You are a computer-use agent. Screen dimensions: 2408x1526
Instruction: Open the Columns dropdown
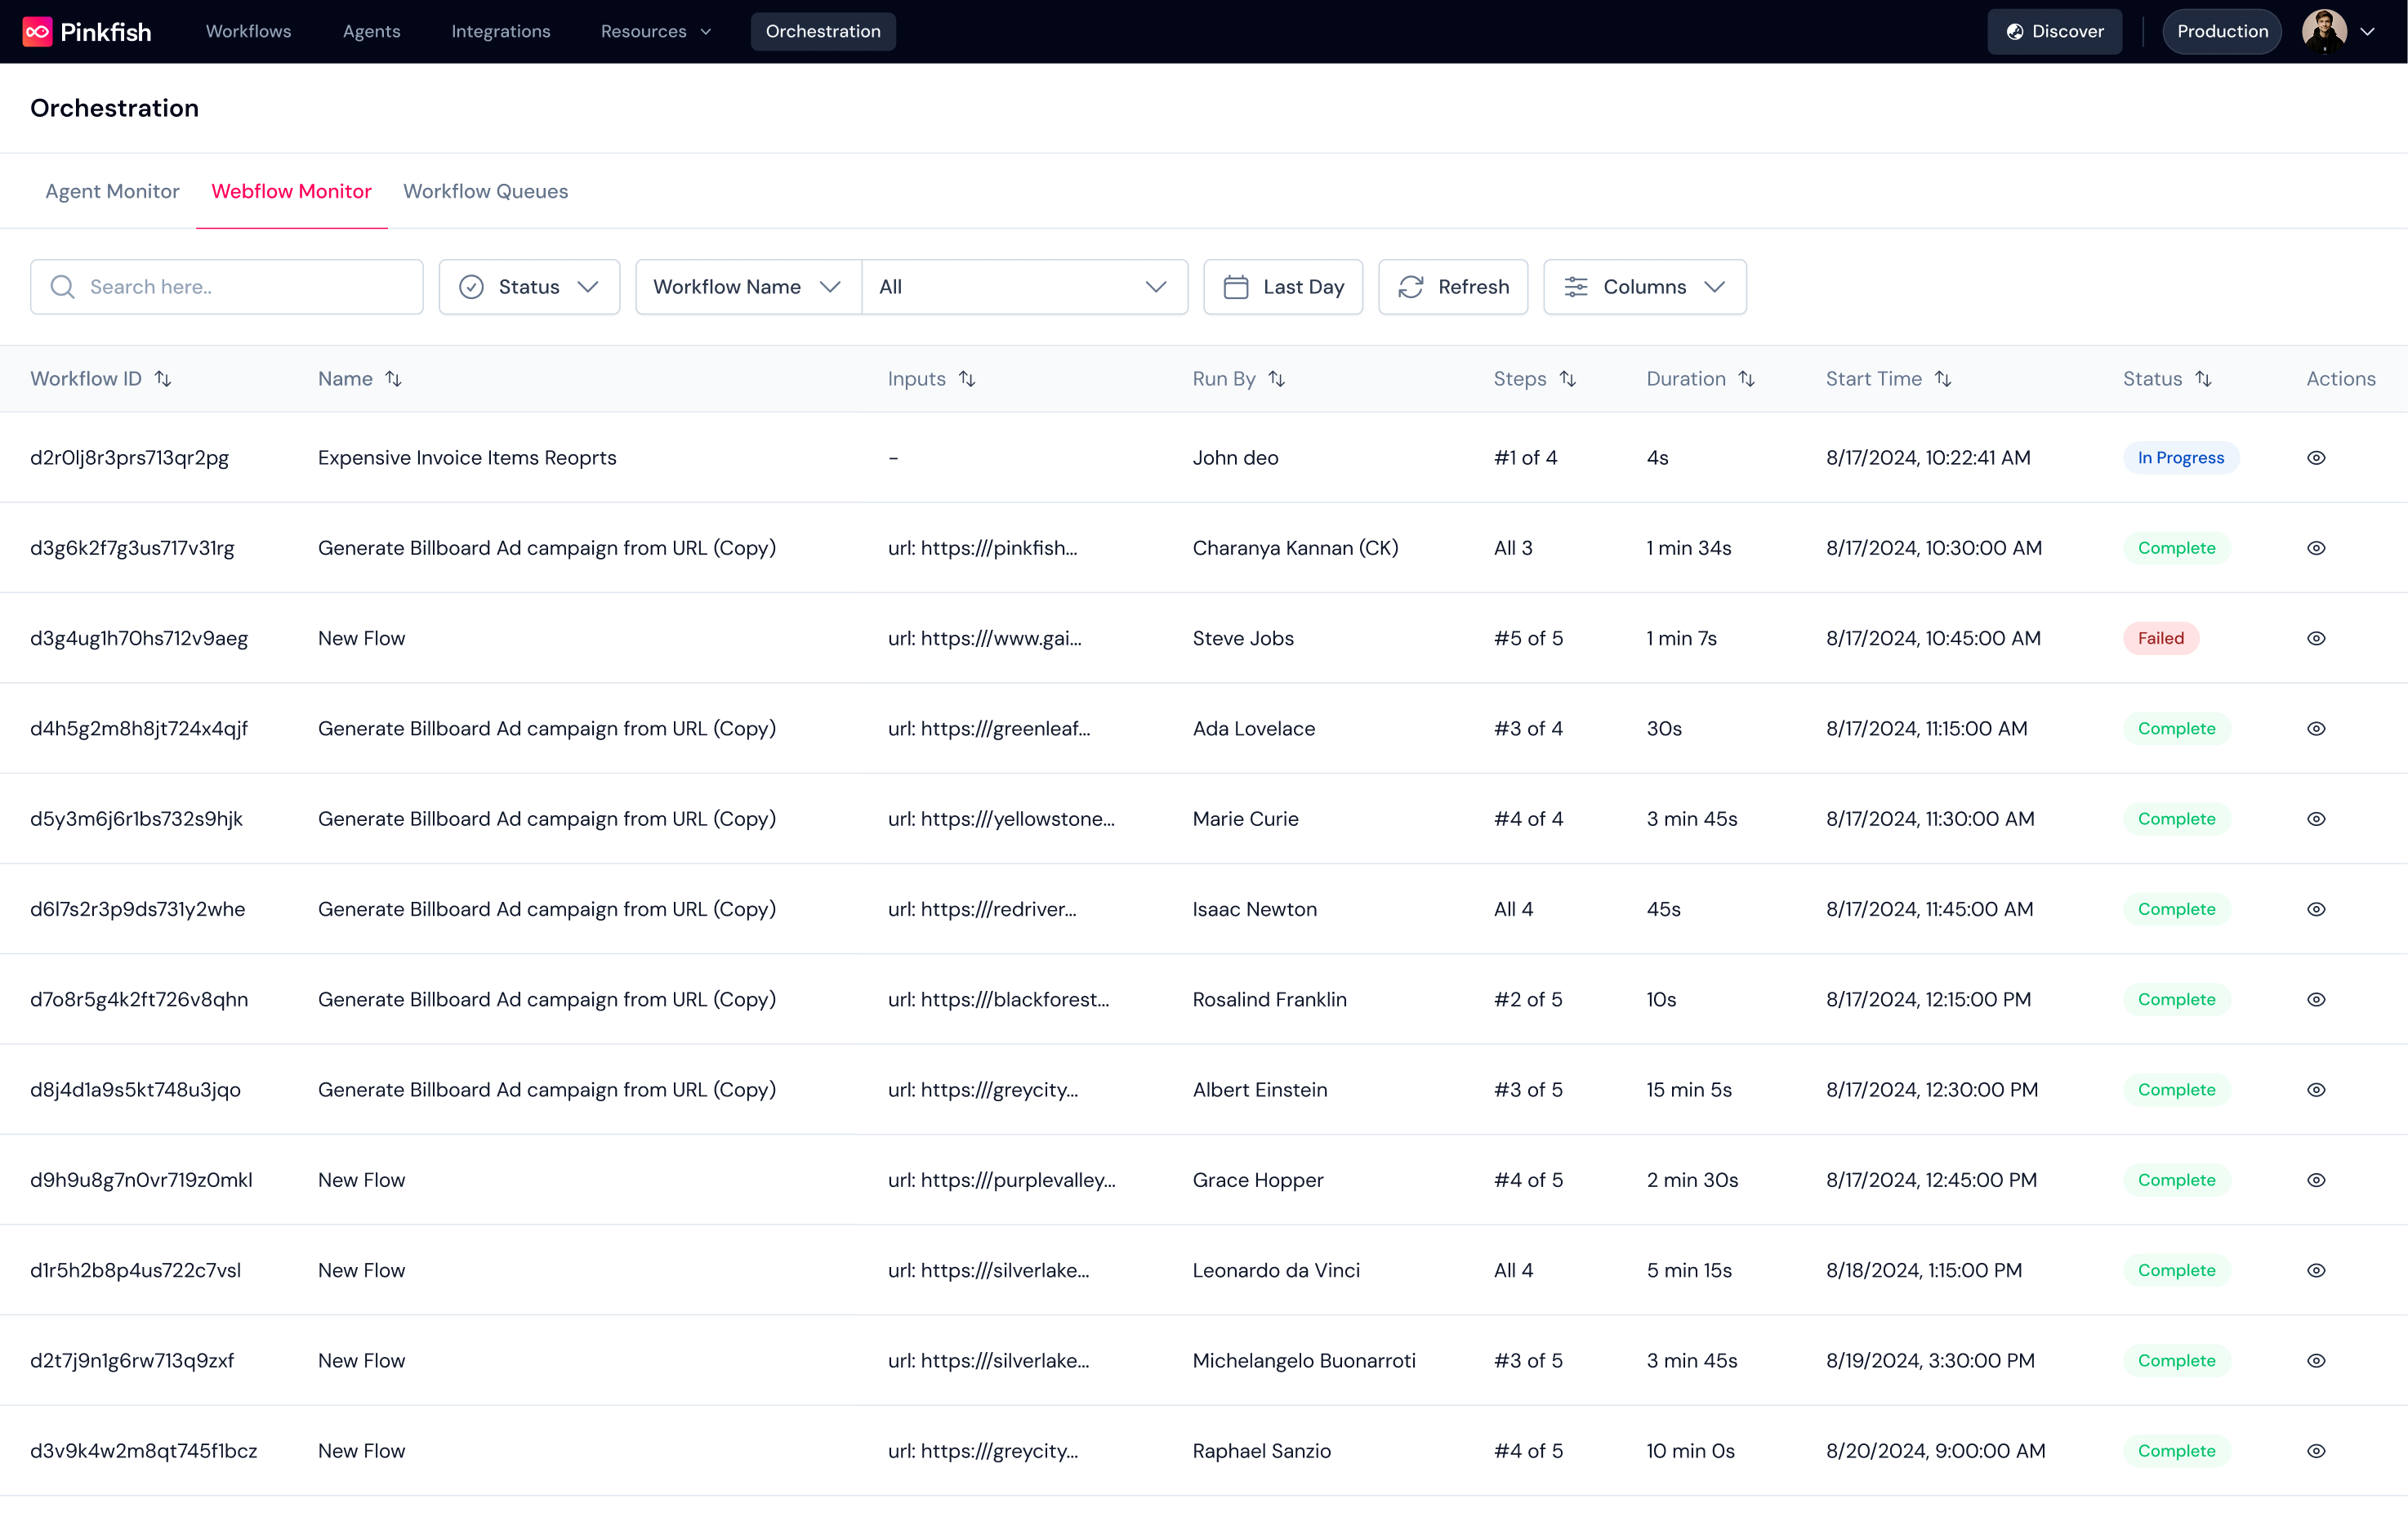point(1644,287)
